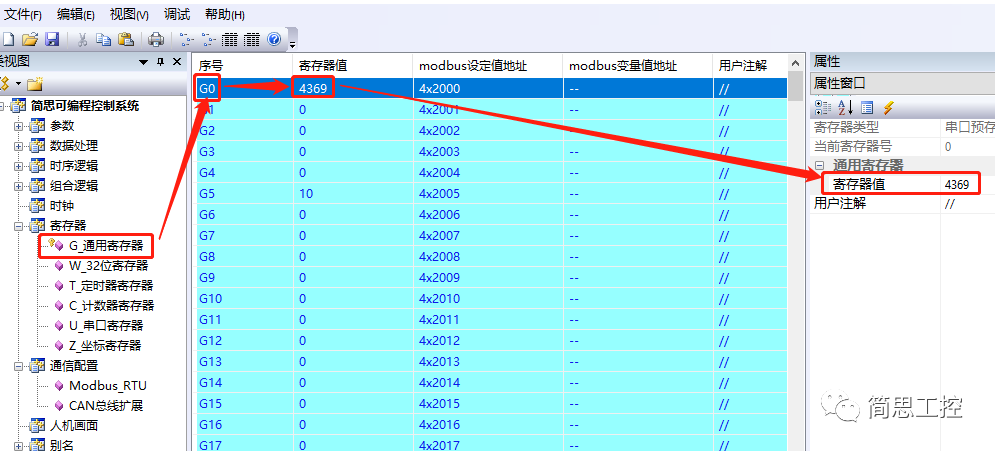995x451 pixels.
Task: Click the new folder icon in tree panel
Action: [35, 83]
